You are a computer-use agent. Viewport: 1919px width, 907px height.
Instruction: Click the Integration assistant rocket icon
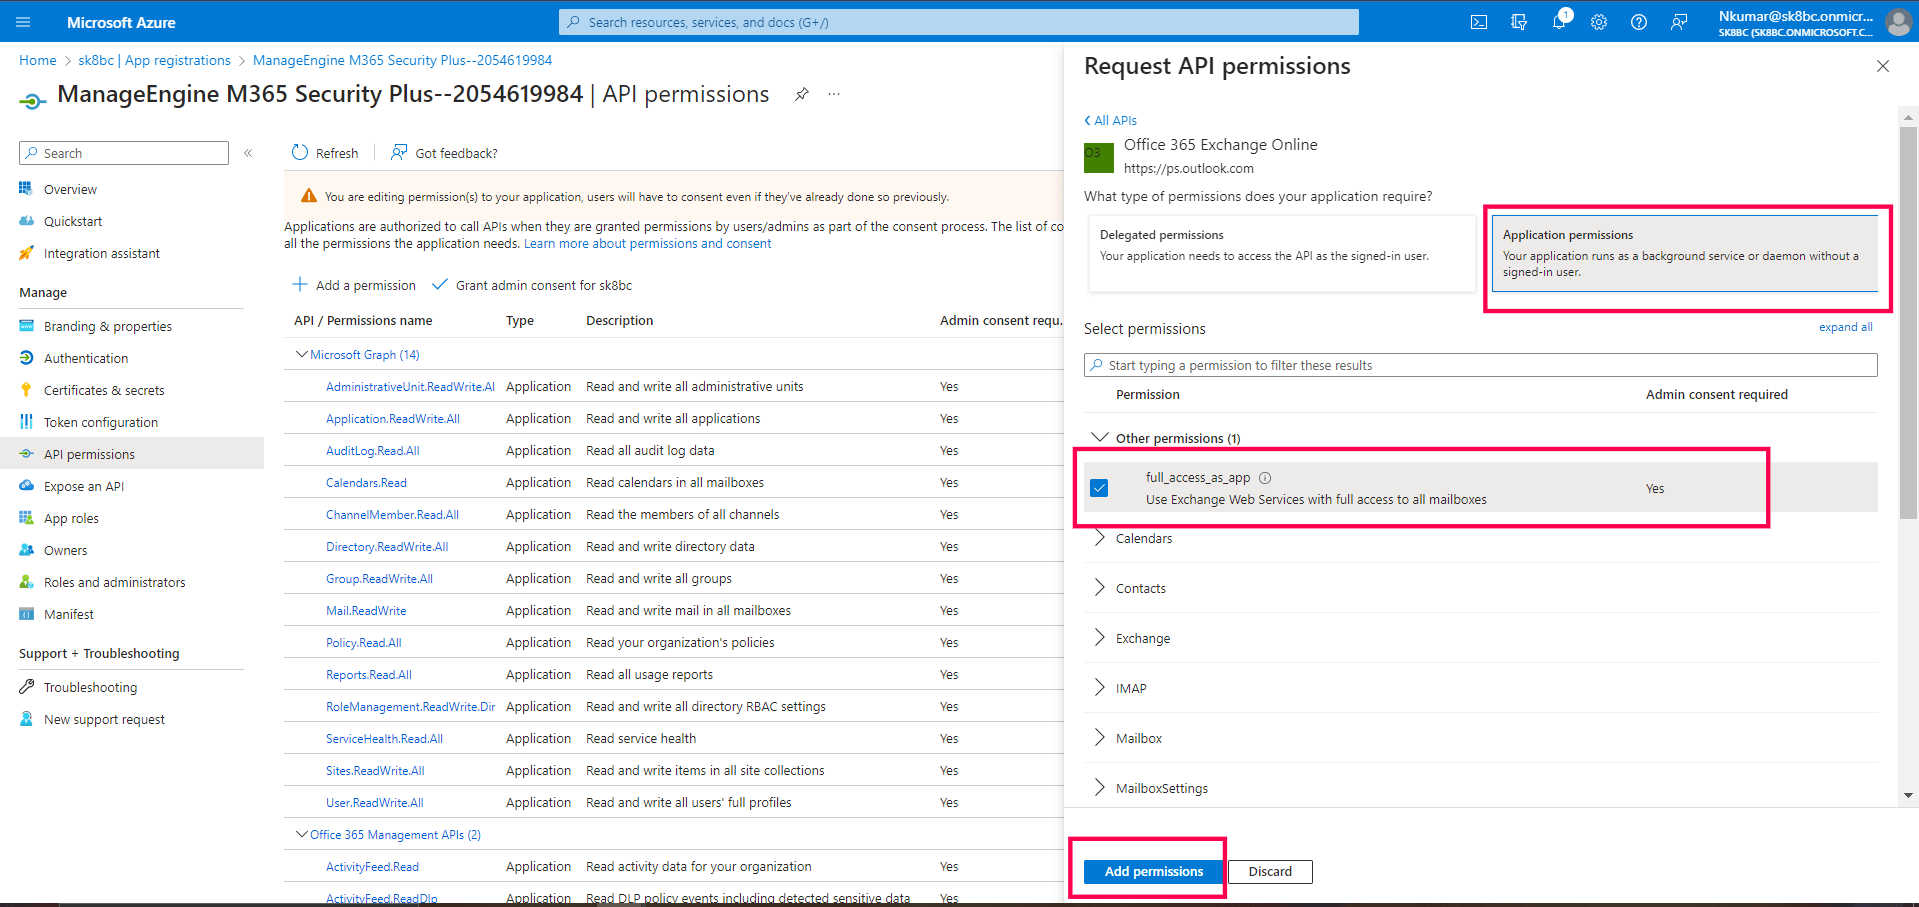pos(26,253)
